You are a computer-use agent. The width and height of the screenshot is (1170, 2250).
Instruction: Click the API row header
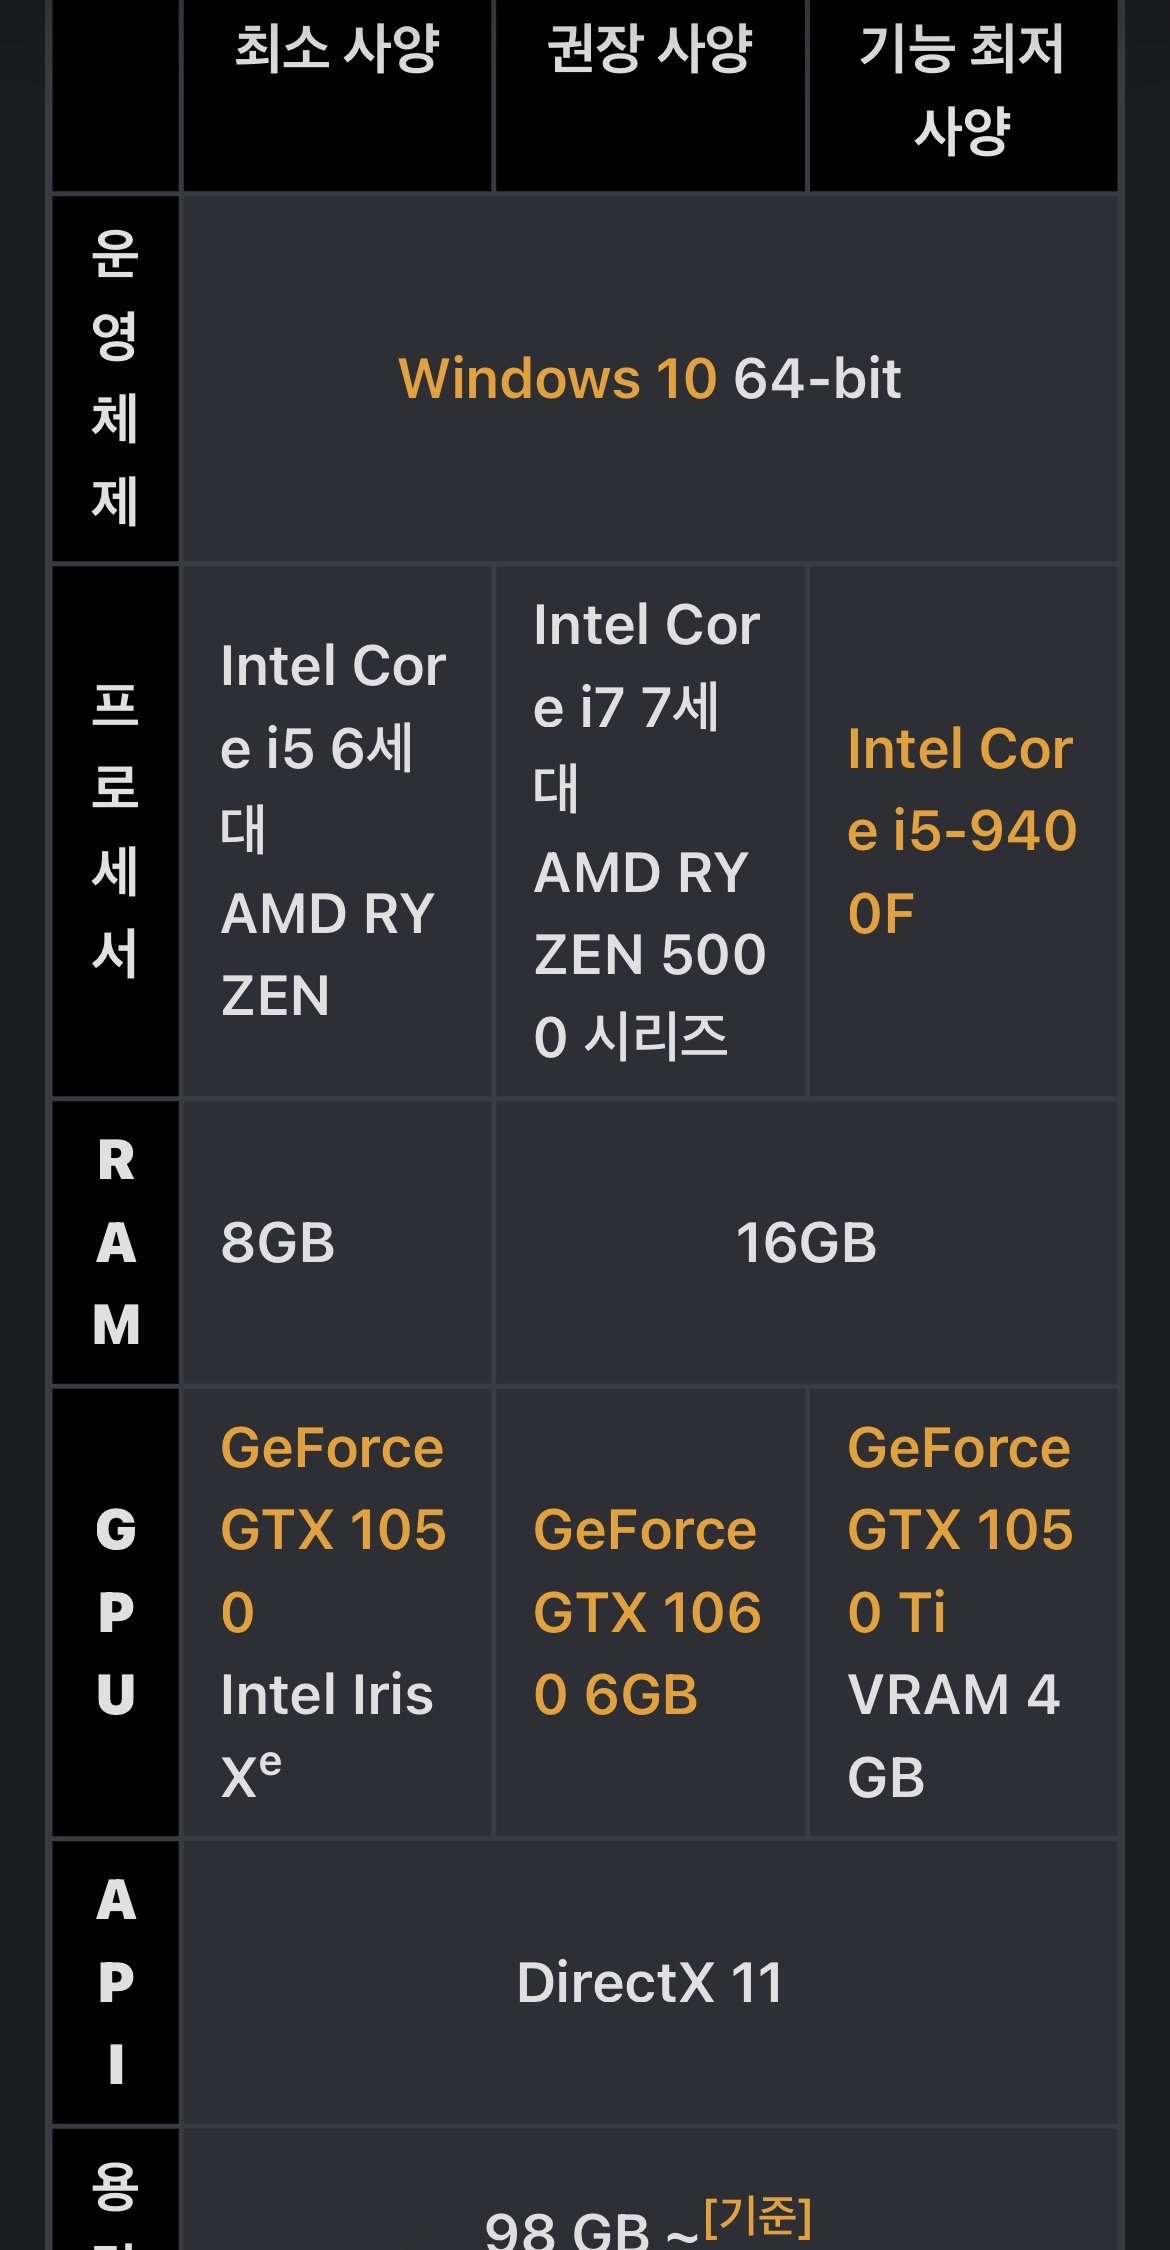pyautogui.click(x=116, y=1982)
